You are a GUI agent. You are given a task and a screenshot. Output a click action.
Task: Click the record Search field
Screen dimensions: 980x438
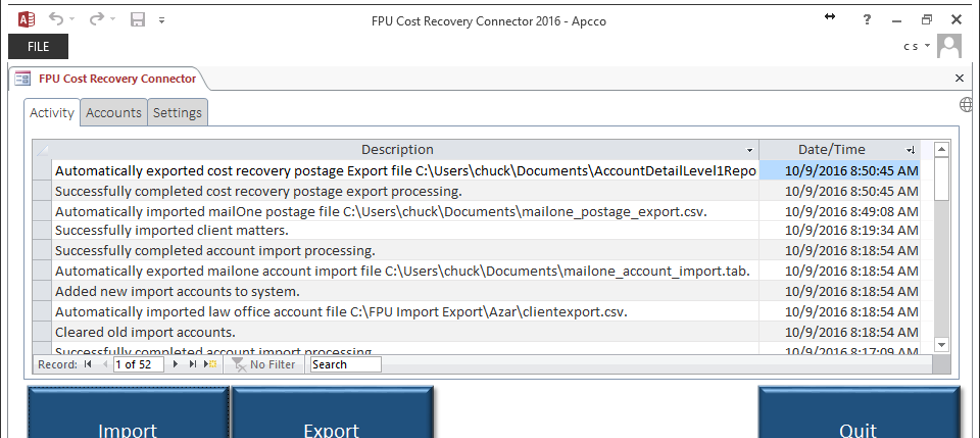click(x=345, y=364)
